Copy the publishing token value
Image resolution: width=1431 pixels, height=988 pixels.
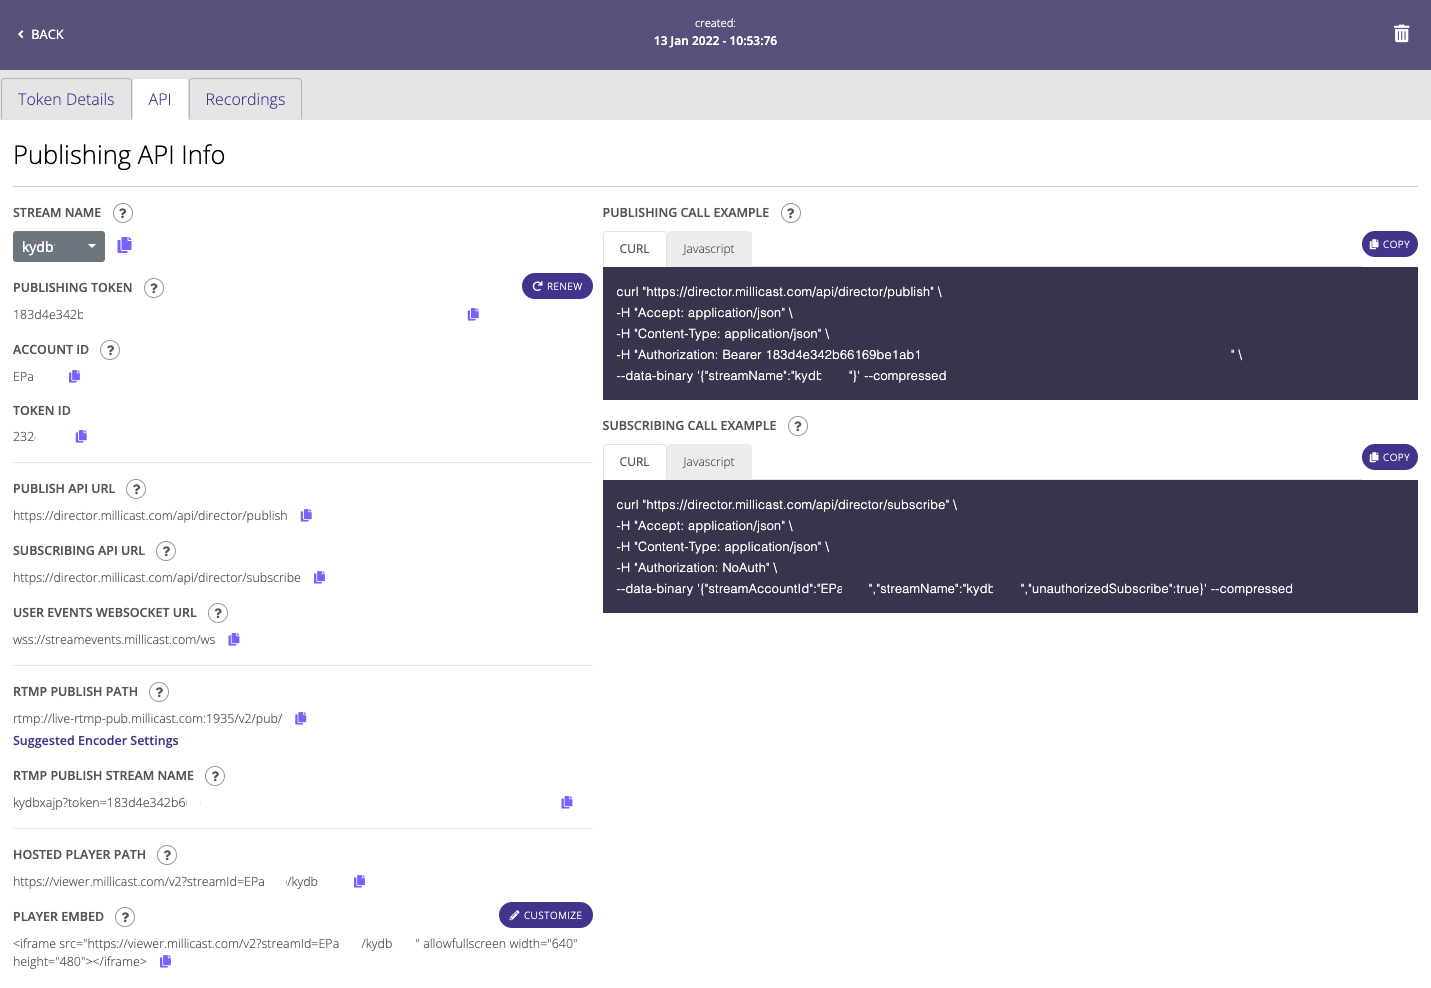[x=473, y=314]
